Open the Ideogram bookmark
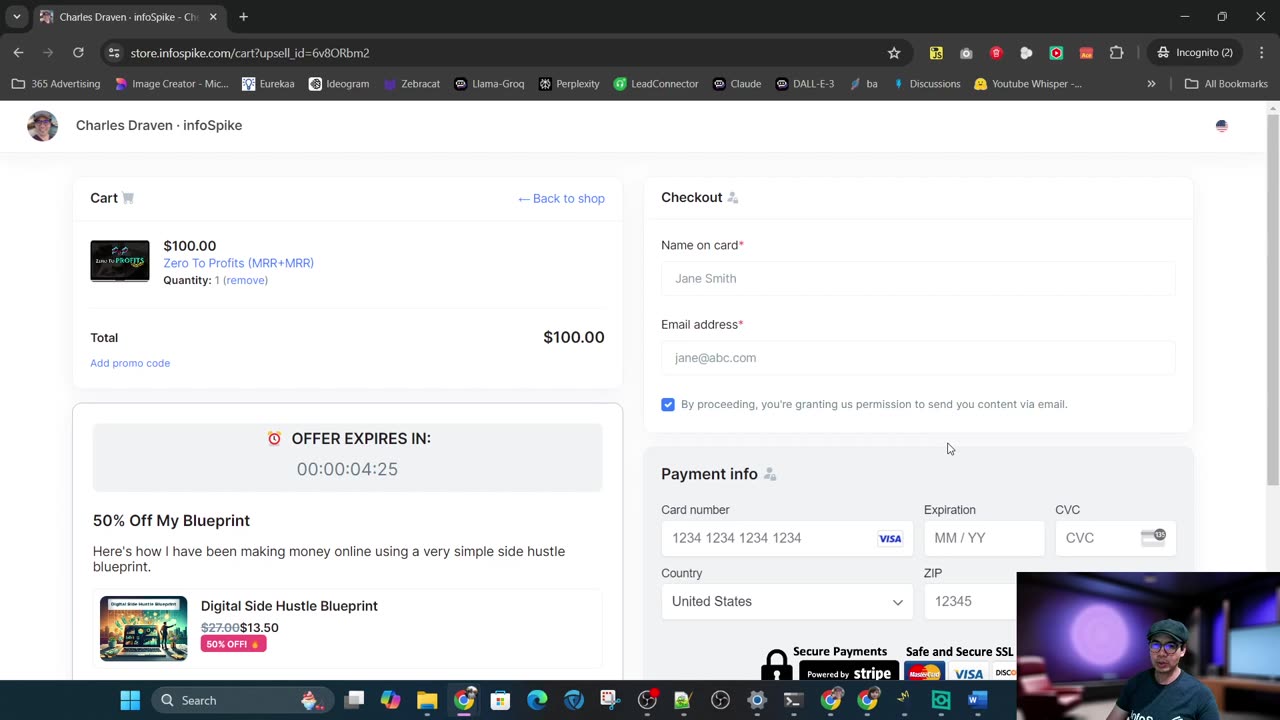 (339, 84)
